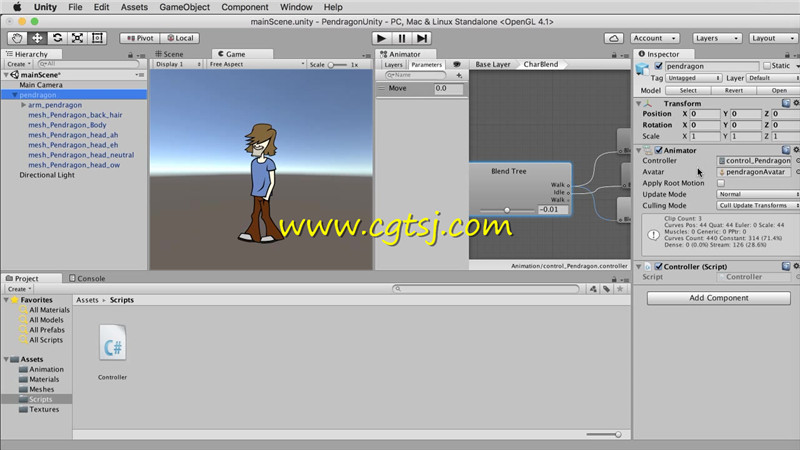Select the Controller C# script asset
800x450 pixels.
point(112,343)
